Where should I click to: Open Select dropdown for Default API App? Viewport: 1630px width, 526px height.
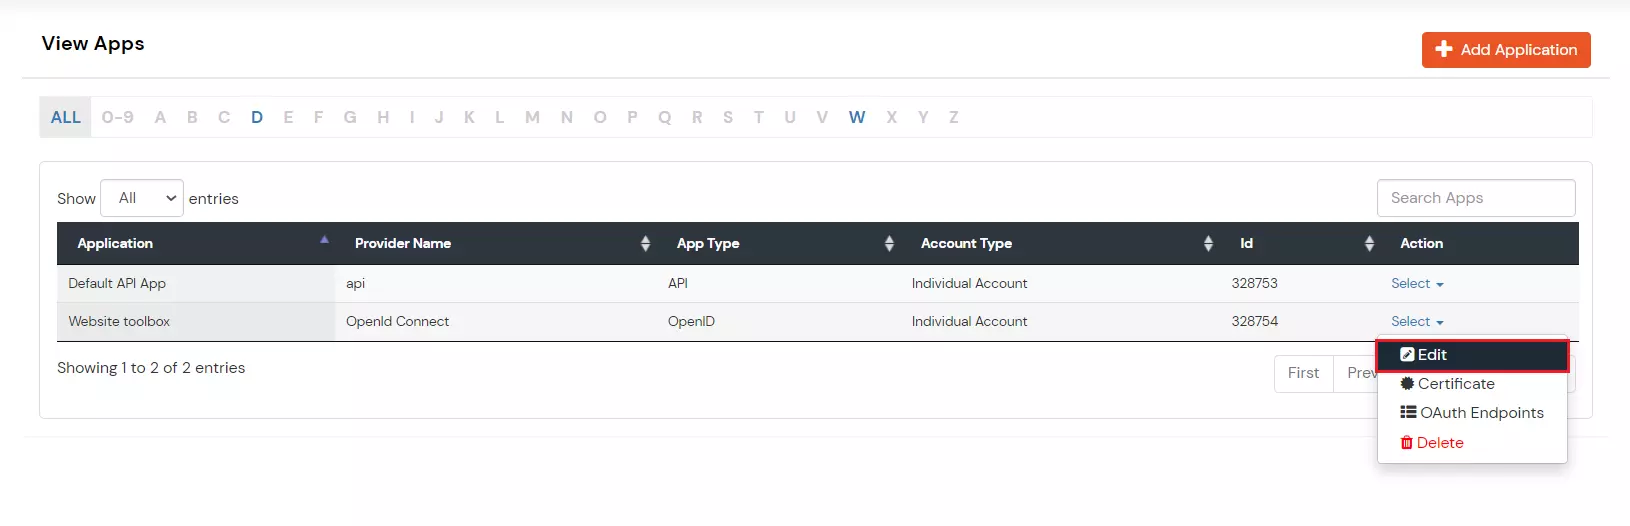coord(1417,284)
